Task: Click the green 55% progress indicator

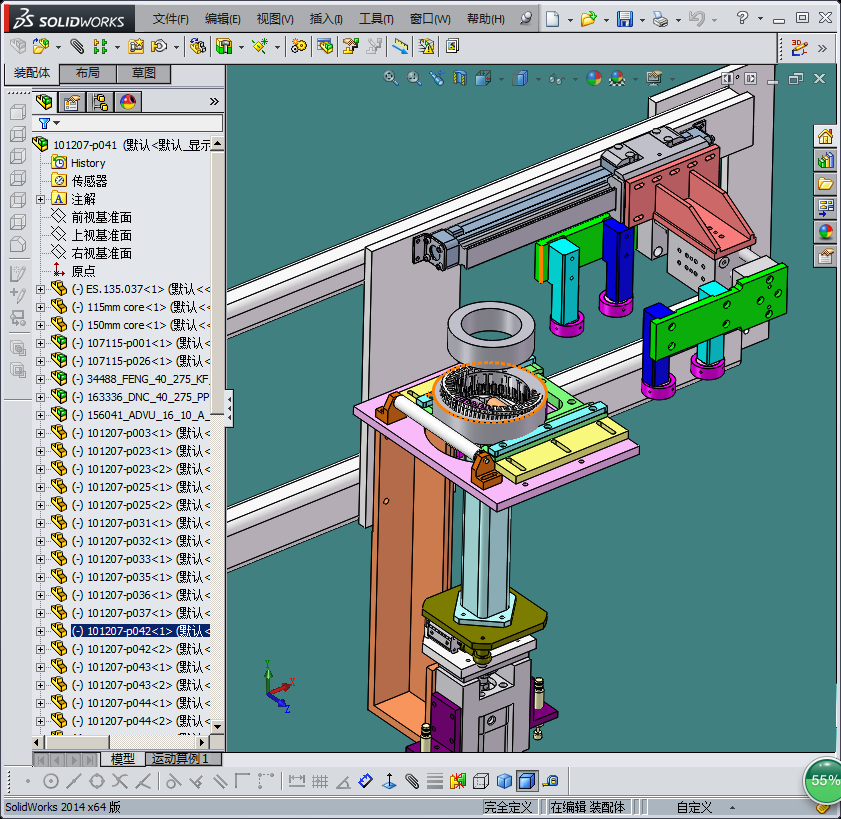Action: point(824,780)
